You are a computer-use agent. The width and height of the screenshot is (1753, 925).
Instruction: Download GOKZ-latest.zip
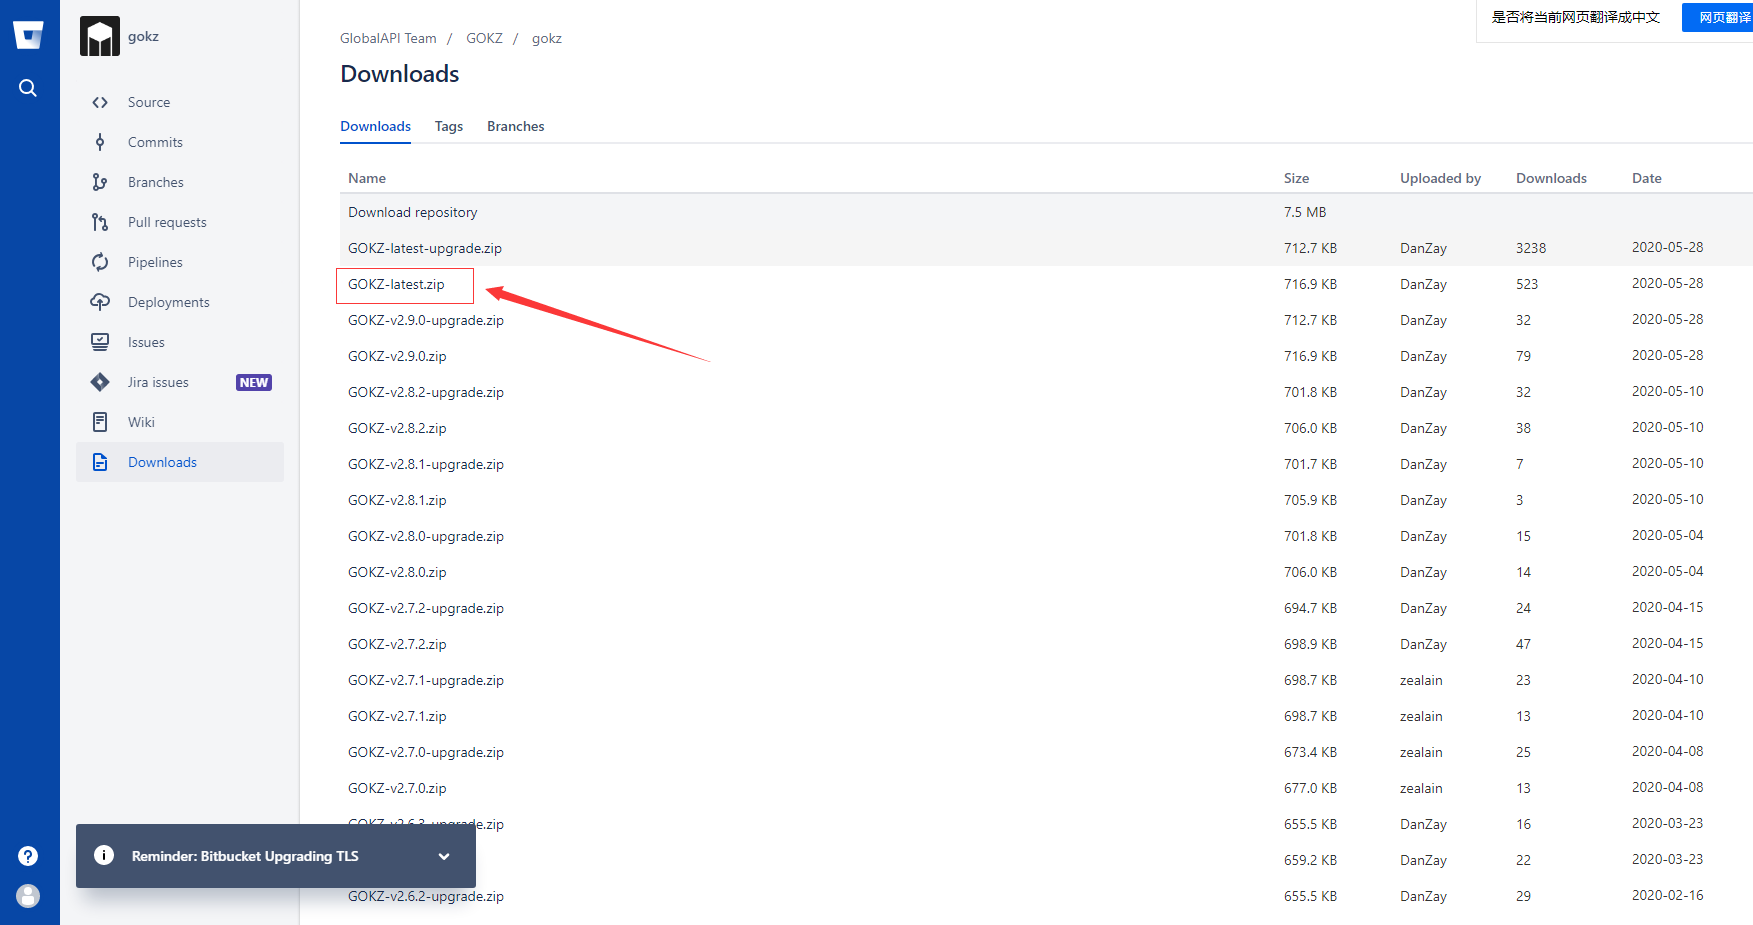point(396,284)
